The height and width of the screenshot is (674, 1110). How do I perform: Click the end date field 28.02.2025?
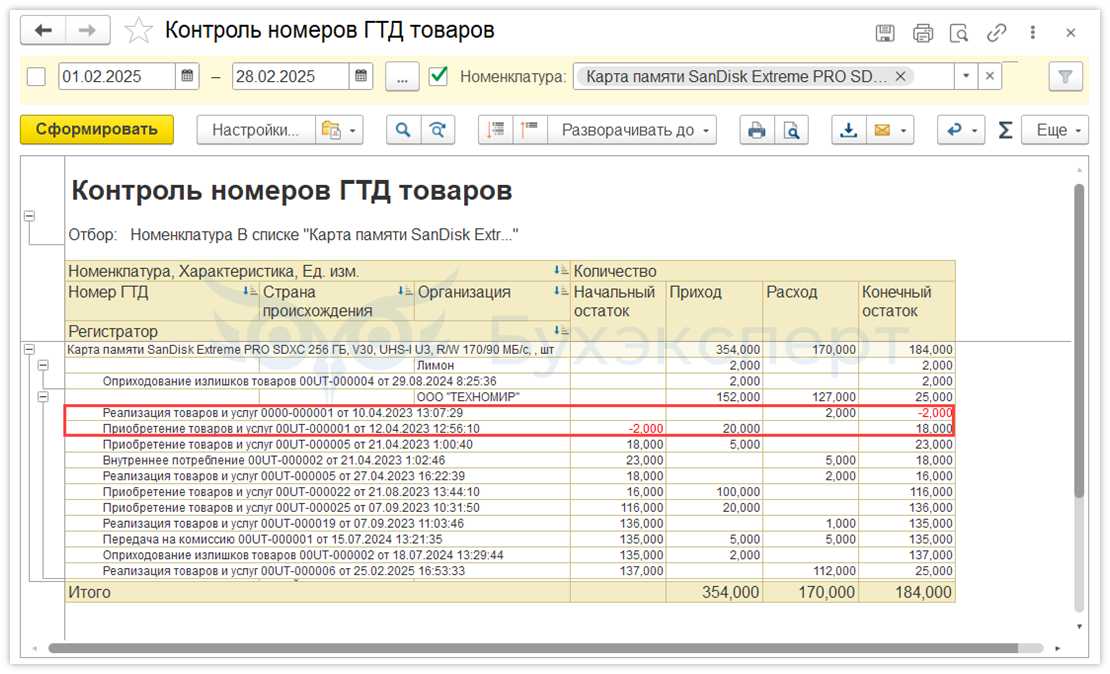click(x=290, y=77)
